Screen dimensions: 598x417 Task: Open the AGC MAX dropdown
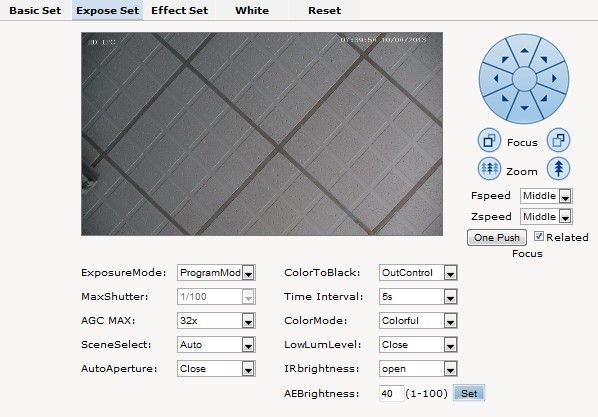(x=216, y=321)
